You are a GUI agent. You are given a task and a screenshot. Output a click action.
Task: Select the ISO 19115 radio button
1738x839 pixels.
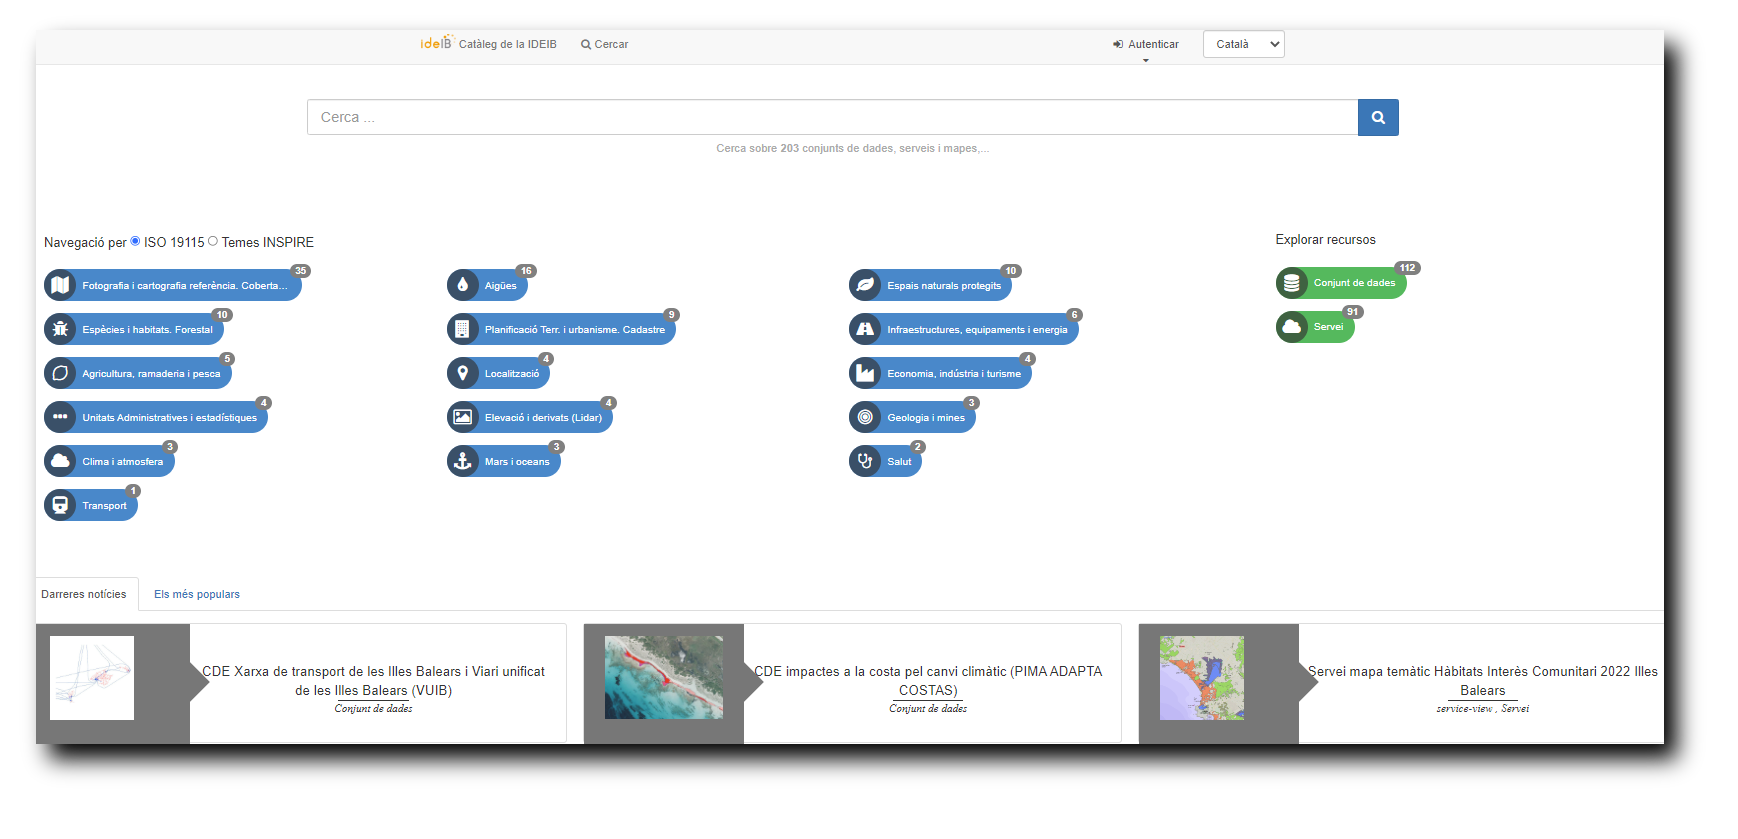[x=135, y=241]
